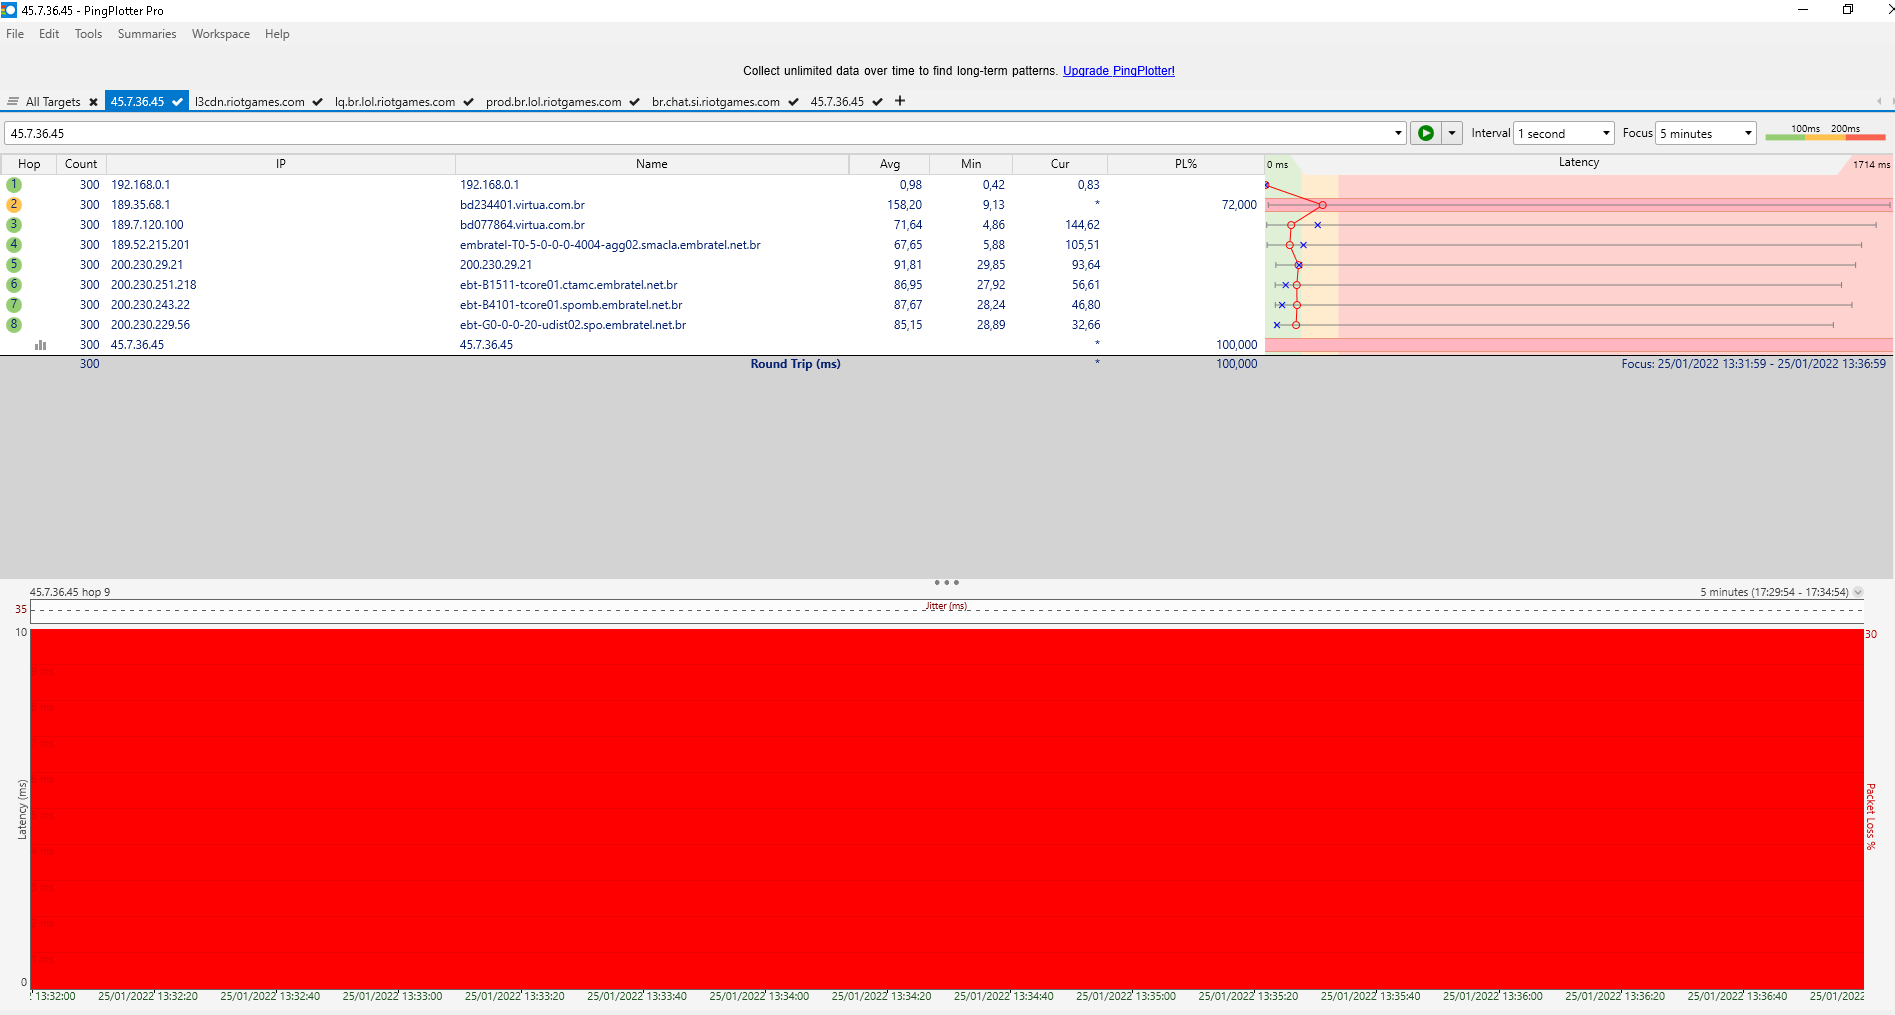
Task: Select IP cell 200.230.251.218
Action: point(154,285)
